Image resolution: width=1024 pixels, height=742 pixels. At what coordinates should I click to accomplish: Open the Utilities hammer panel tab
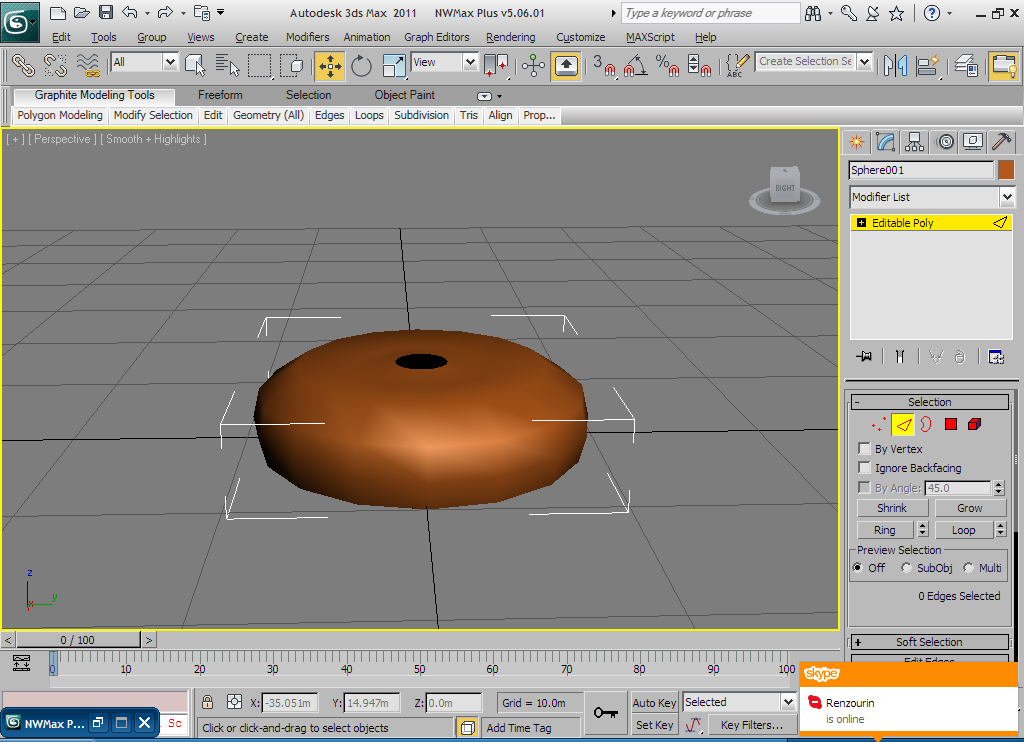pyautogui.click(x=1001, y=142)
